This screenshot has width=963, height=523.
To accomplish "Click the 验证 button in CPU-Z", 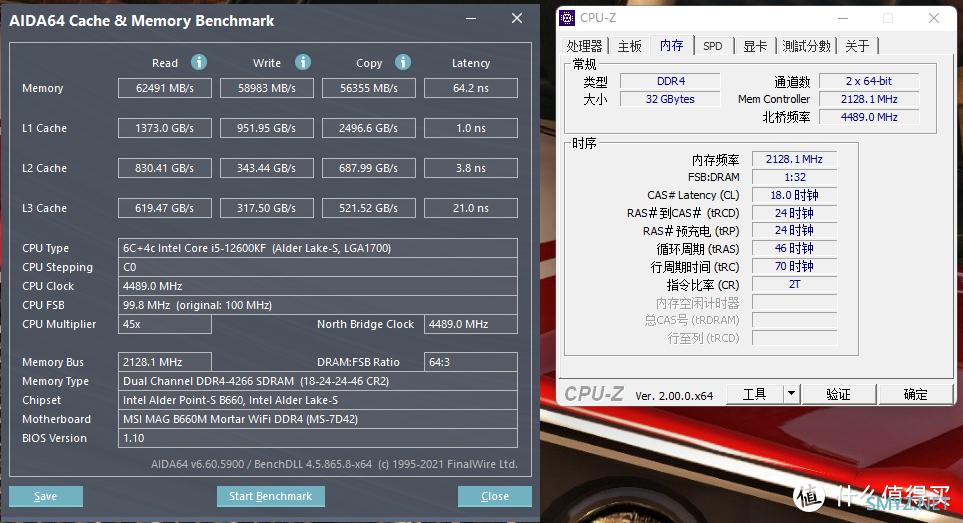I will point(838,394).
